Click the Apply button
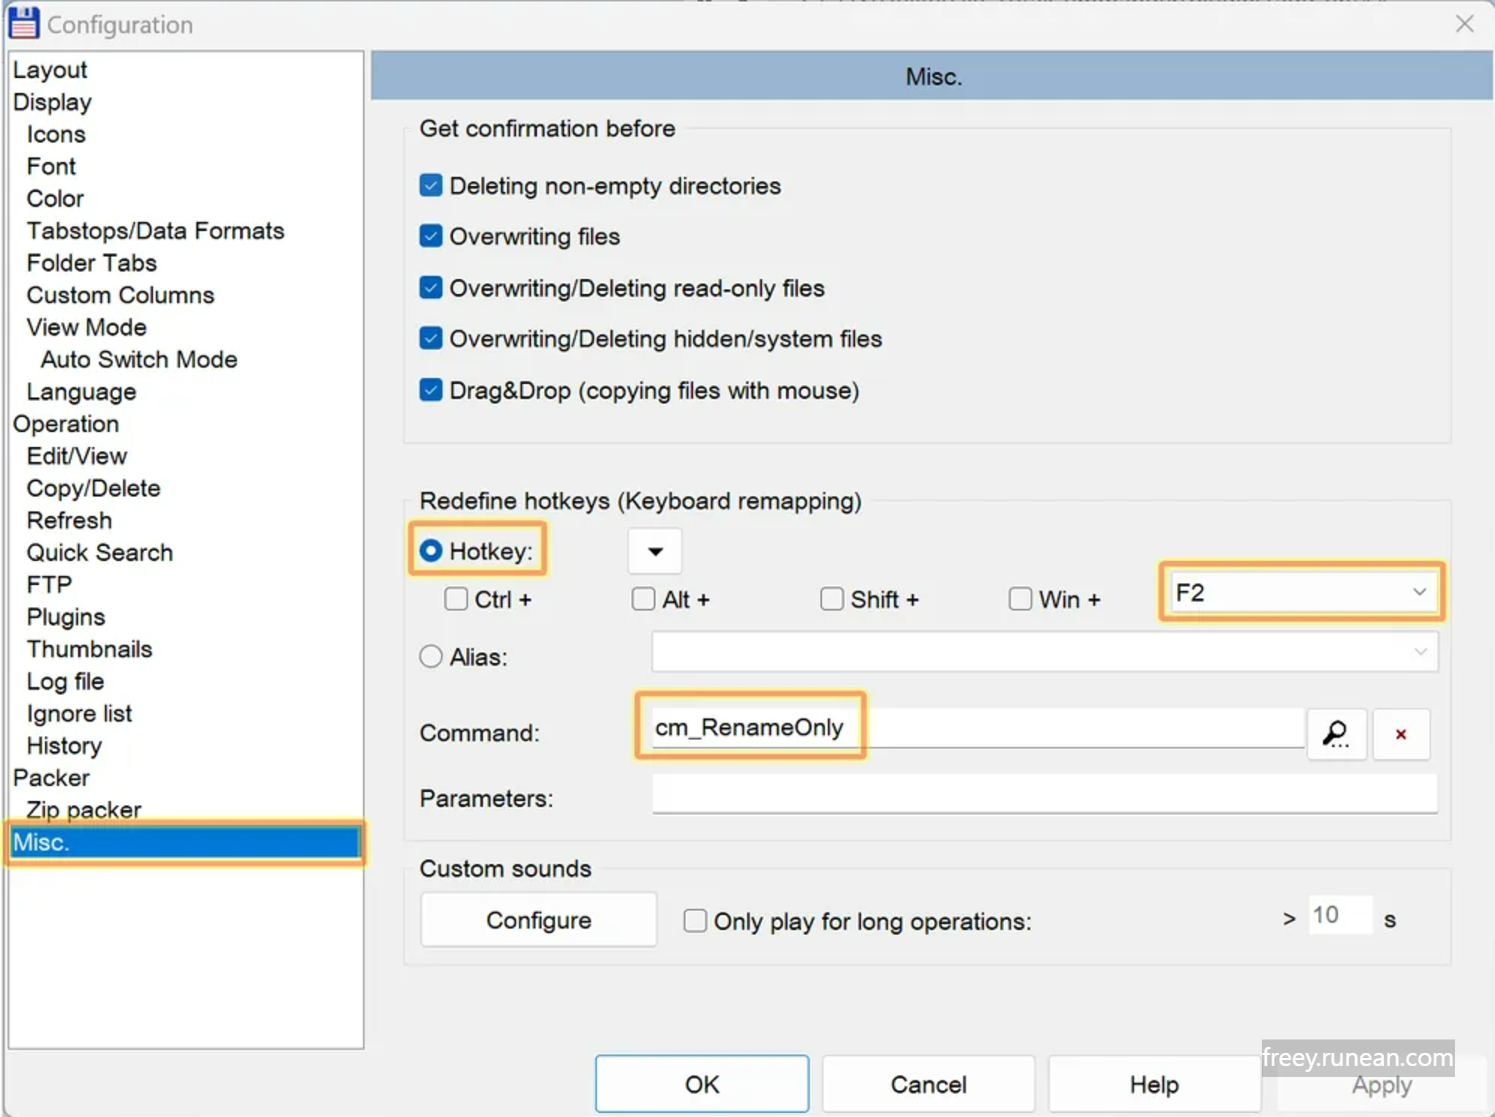1495x1117 pixels. (1381, 1086)
